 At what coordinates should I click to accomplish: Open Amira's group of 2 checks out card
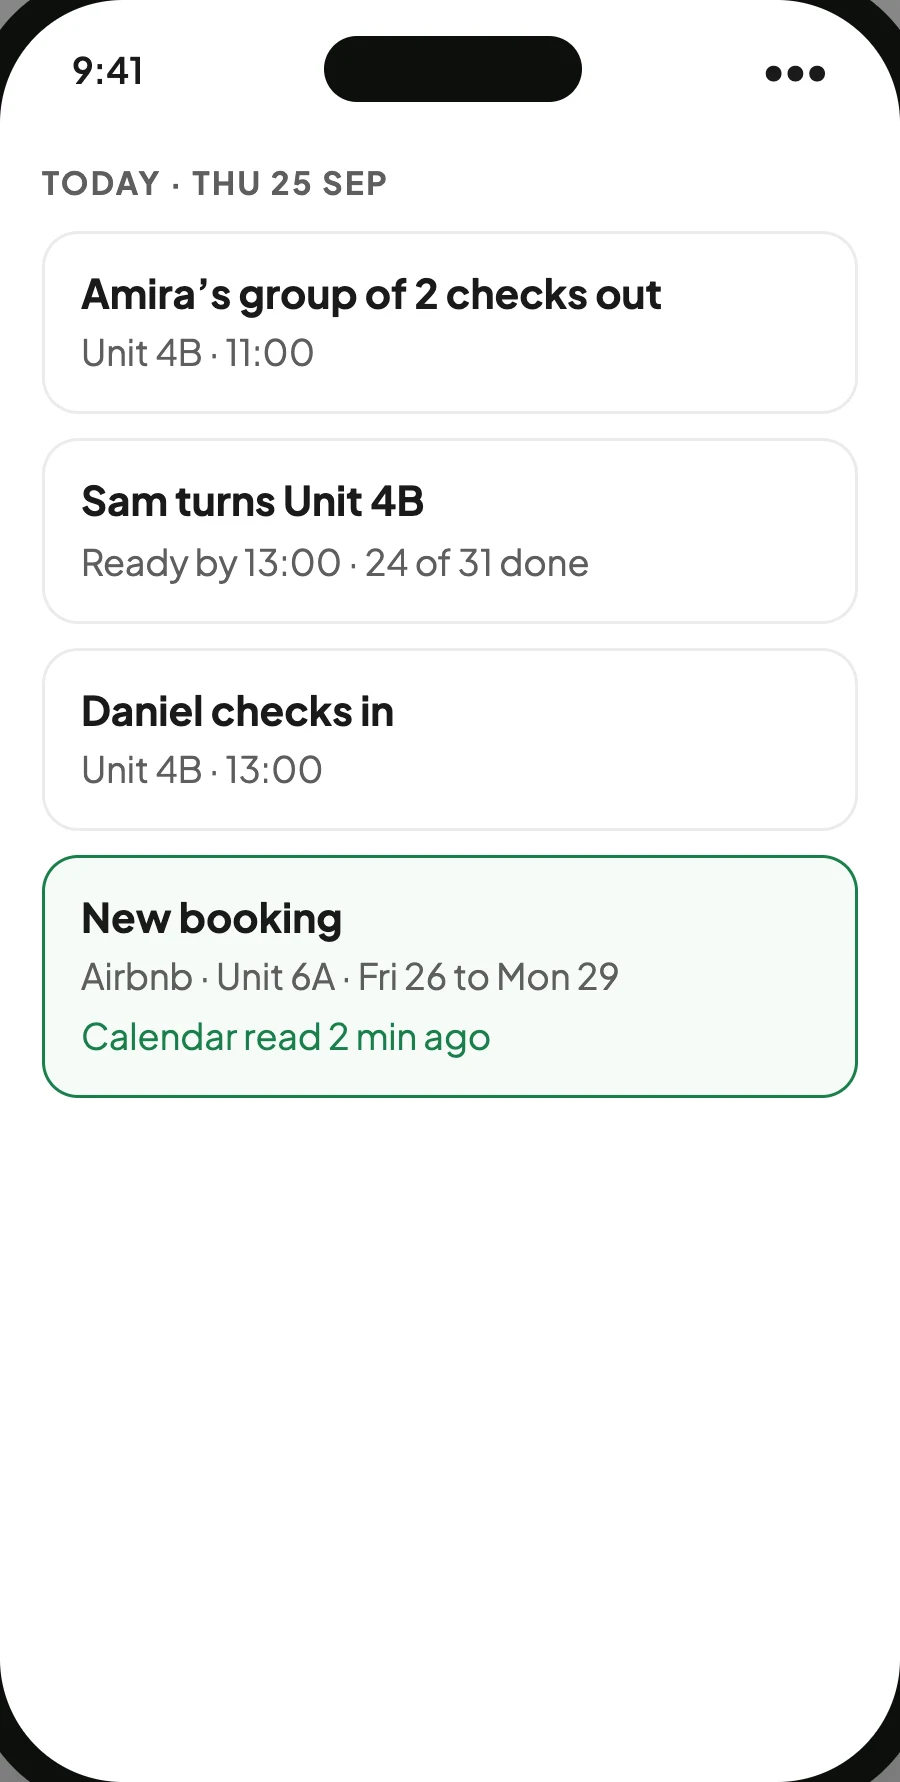point(450,322)
